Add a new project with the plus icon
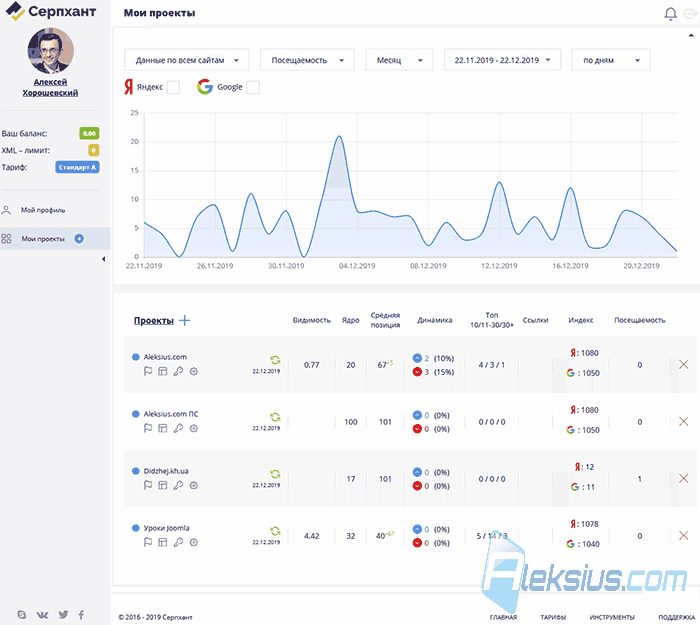This screenshot has width=700, height=625. tap(184, 321)
